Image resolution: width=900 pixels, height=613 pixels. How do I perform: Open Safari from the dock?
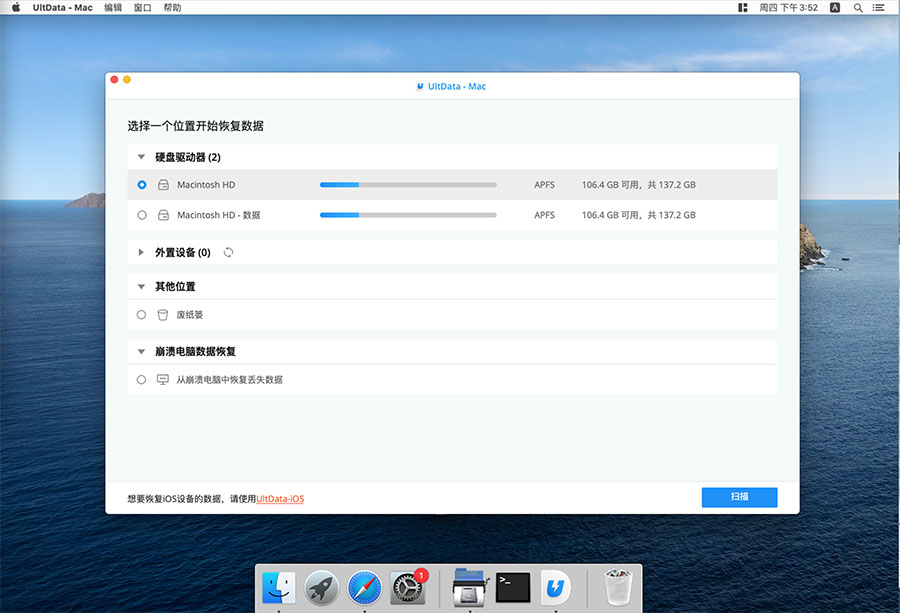pyautogui.click(x=364, y=588)
